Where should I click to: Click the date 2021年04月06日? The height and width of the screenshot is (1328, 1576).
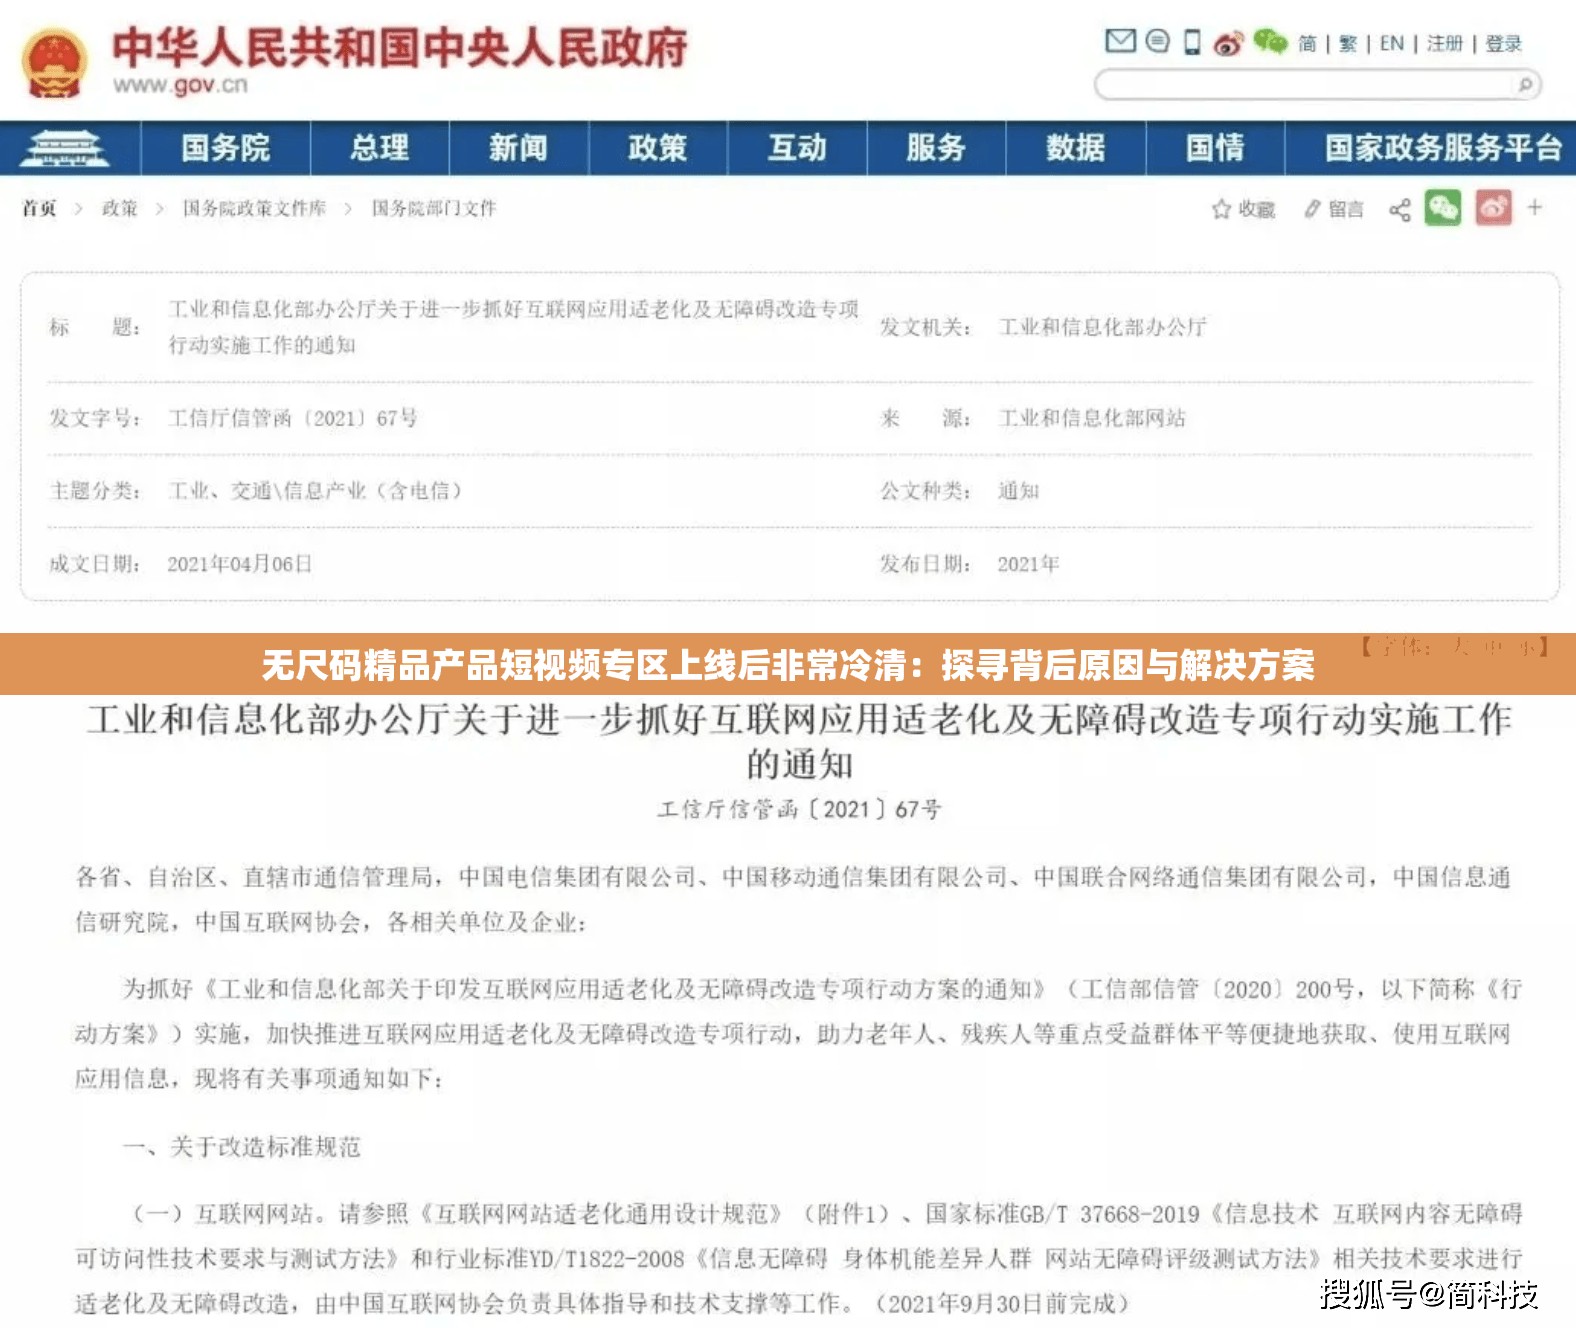pyautogui.click(x=240, y=564)
